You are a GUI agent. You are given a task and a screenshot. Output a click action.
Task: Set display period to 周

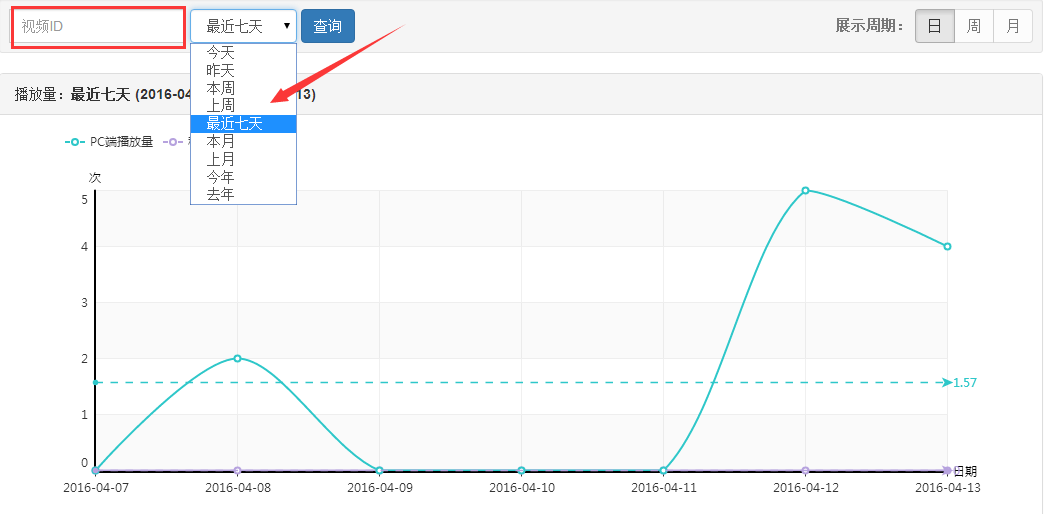coord(973,27)
